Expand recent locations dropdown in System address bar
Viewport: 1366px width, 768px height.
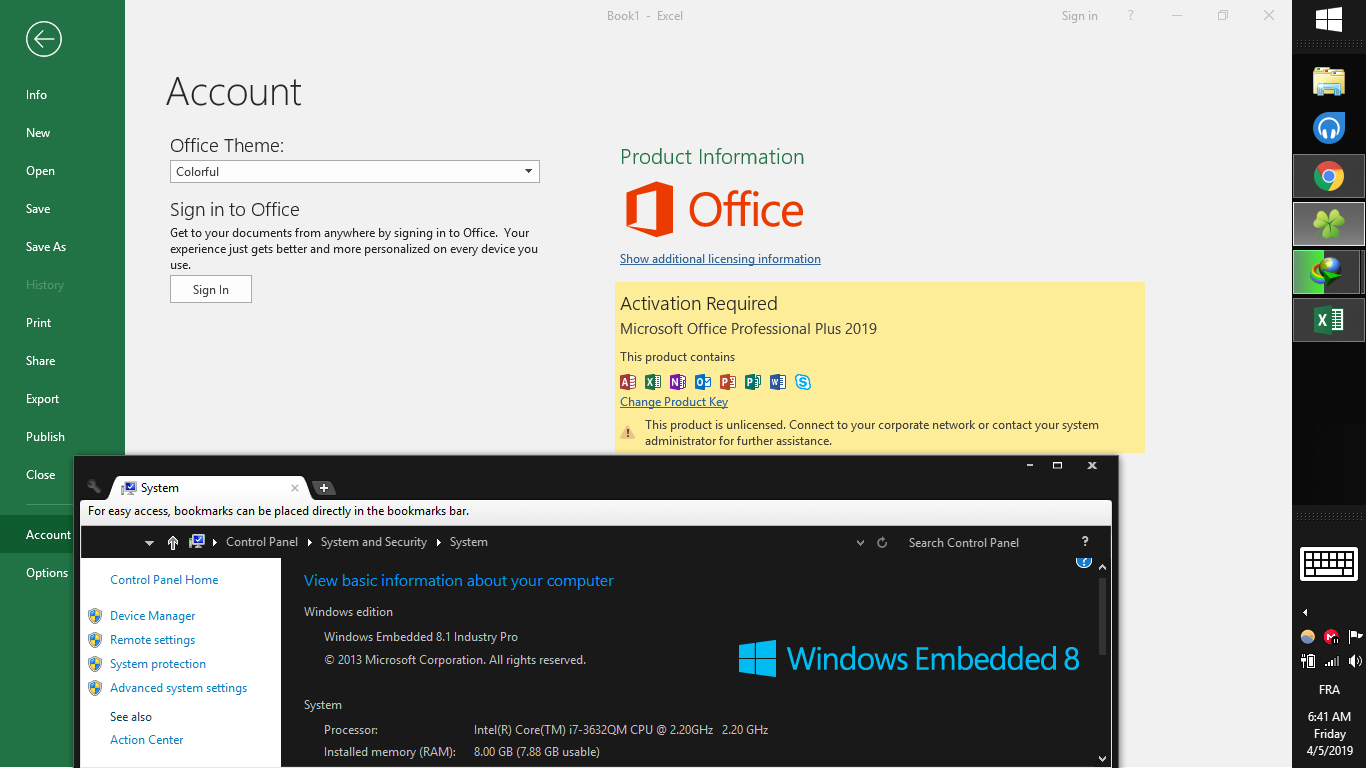[149, 543]
